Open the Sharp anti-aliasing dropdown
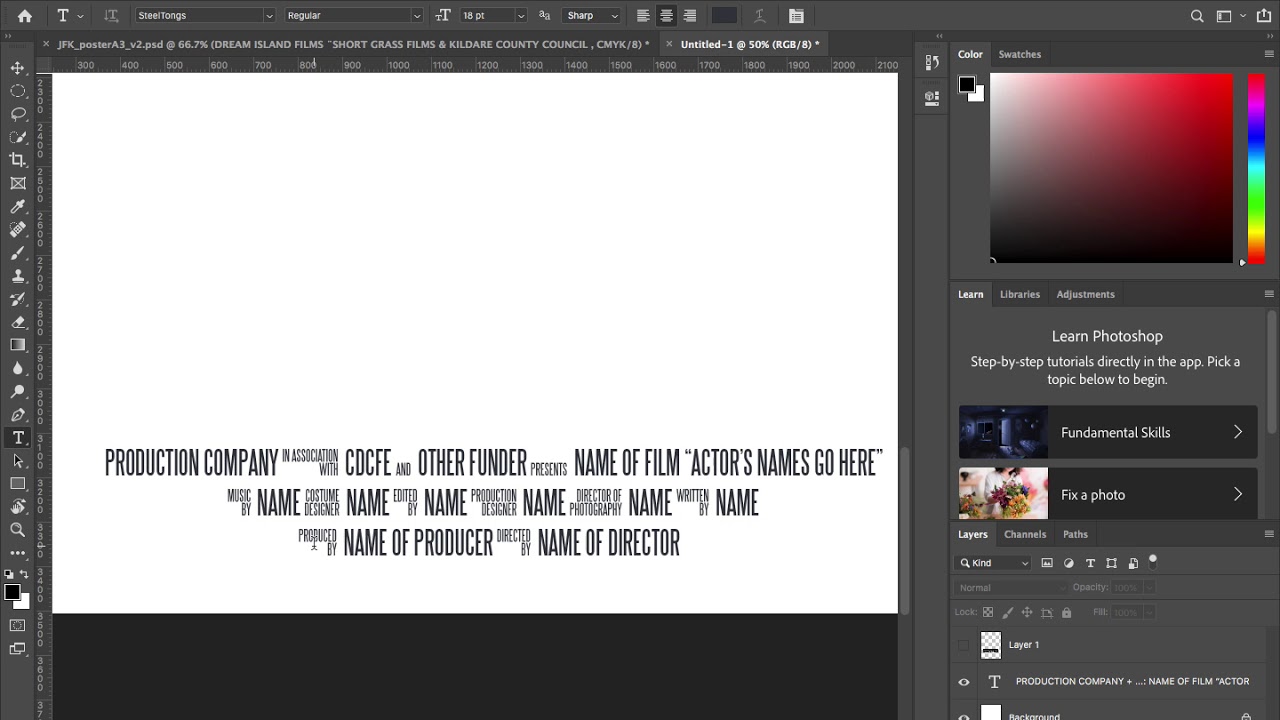1280x720 pixels. (x=592, y=16)
